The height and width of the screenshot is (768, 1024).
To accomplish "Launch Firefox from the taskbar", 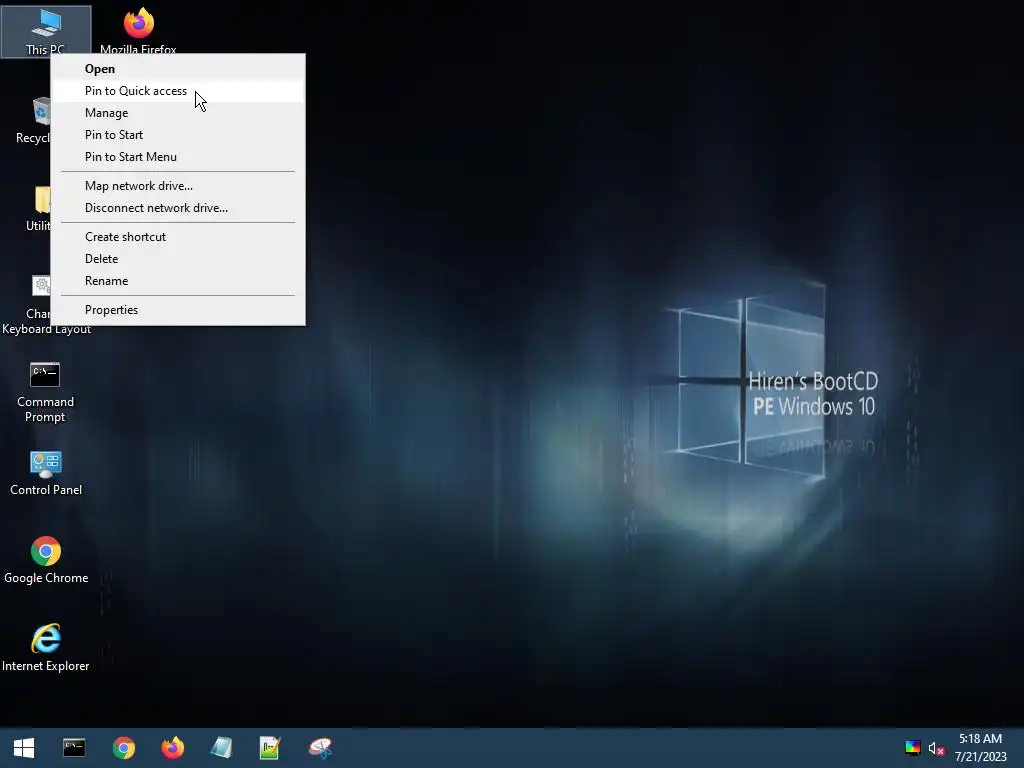I will click(172, 748).
